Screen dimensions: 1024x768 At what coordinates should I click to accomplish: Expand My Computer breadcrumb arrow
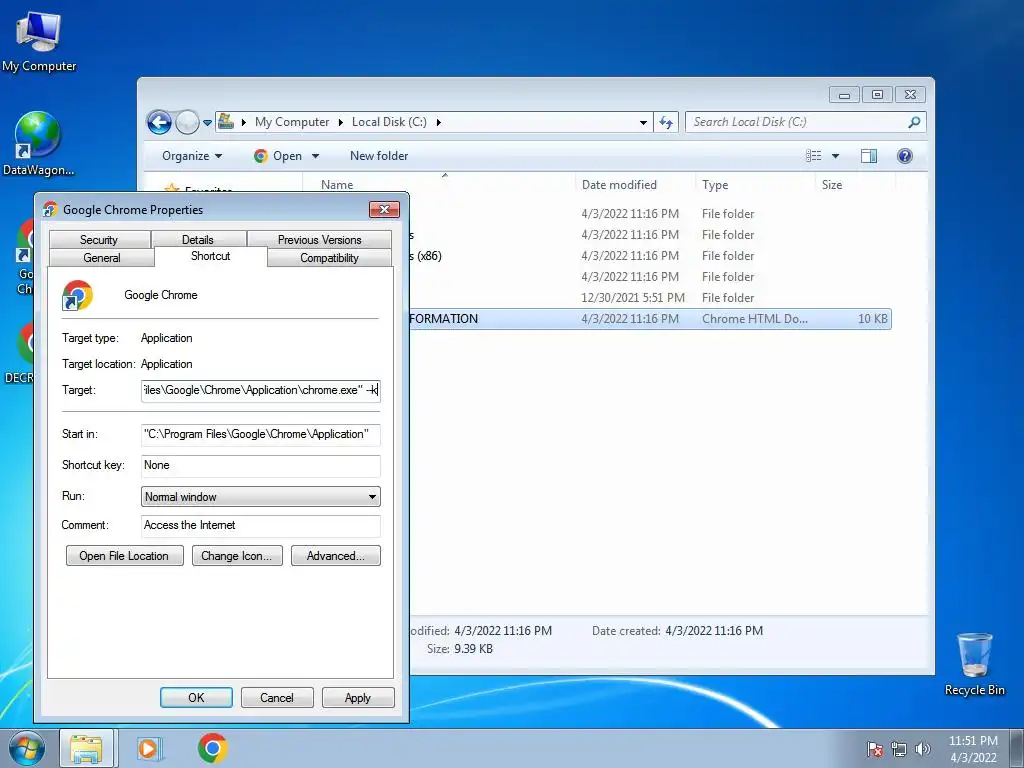click(341, 122)
